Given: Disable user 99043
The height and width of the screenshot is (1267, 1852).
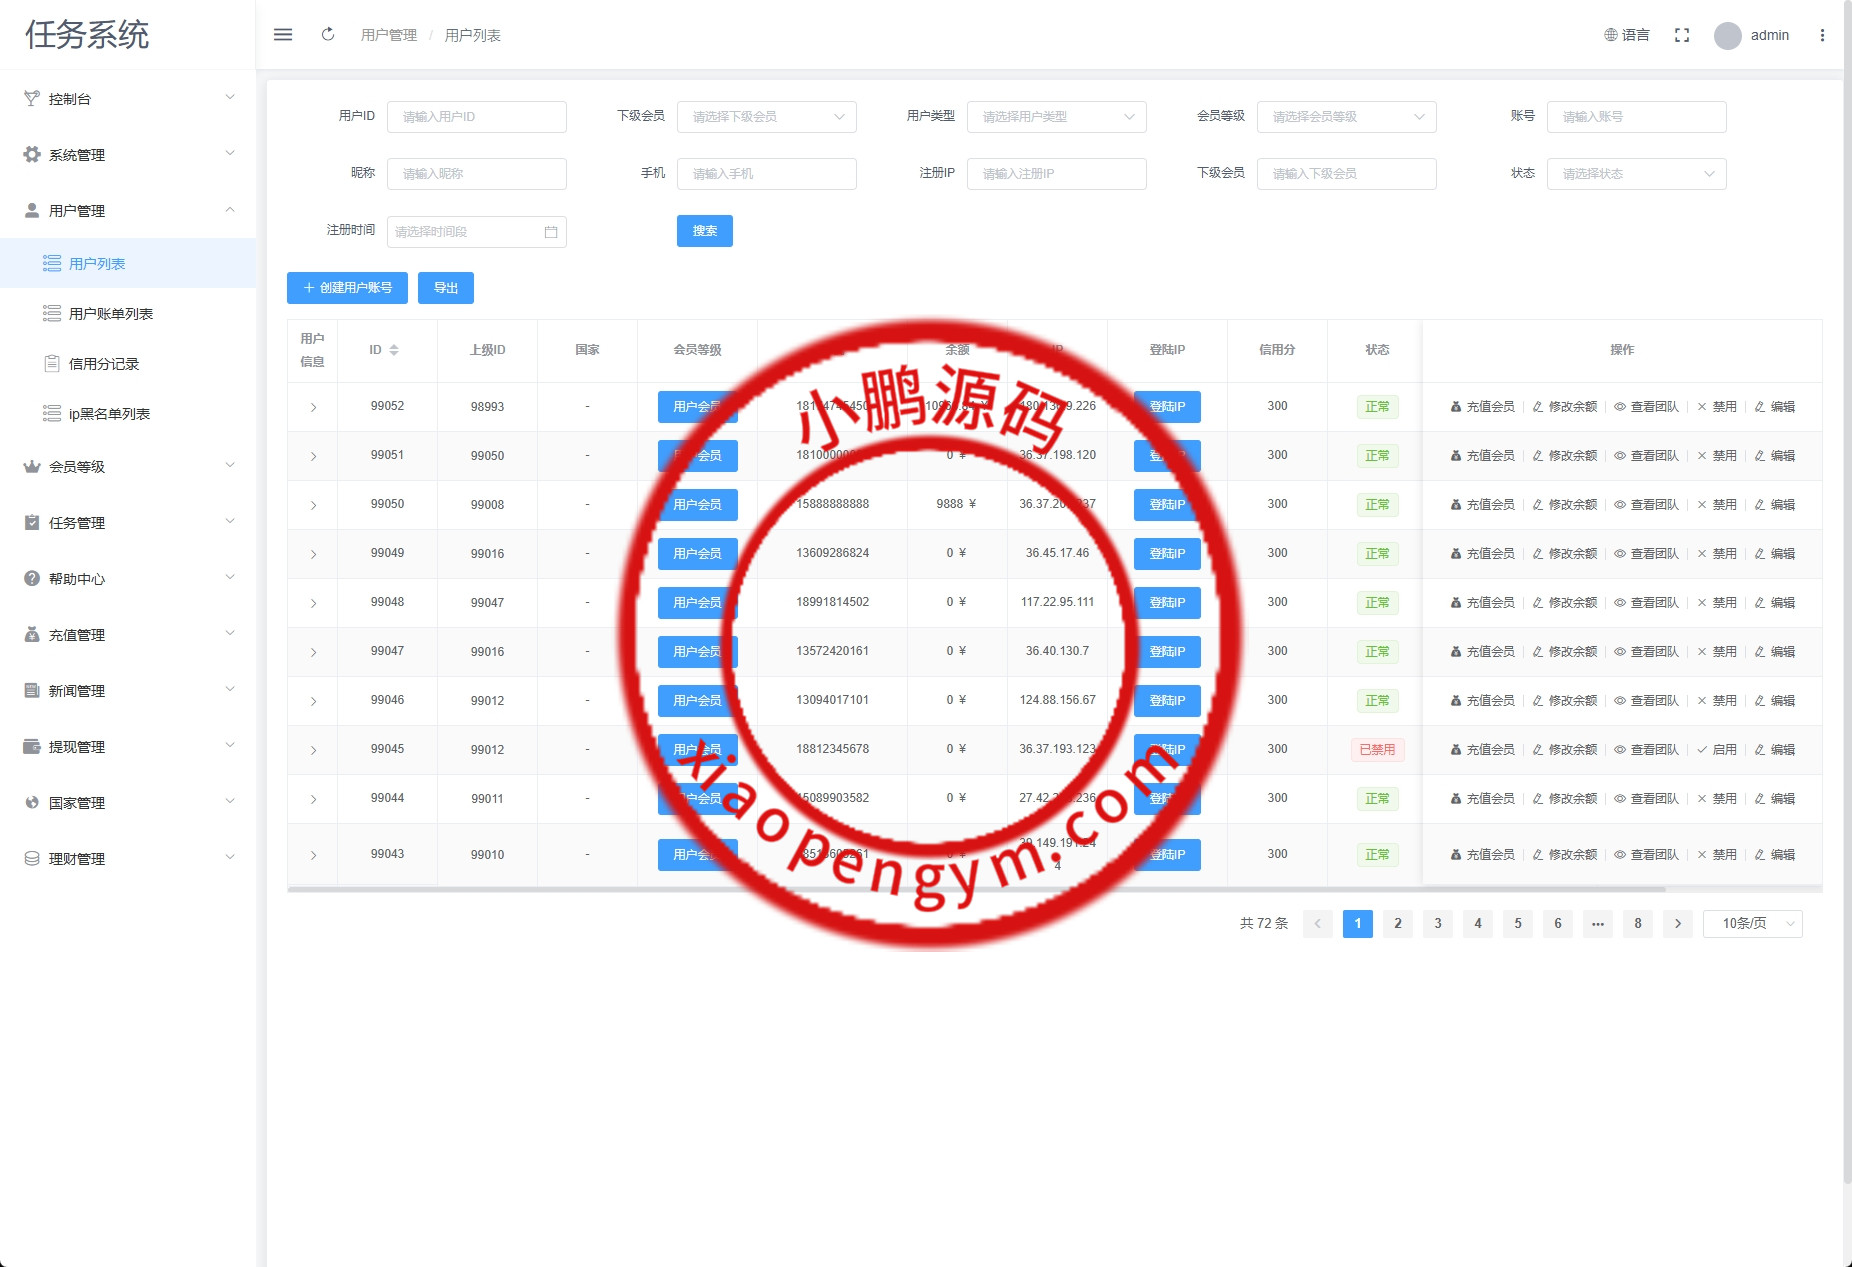Looking at the screenshot, I should pyautogui.click(x=1717, y=855).
